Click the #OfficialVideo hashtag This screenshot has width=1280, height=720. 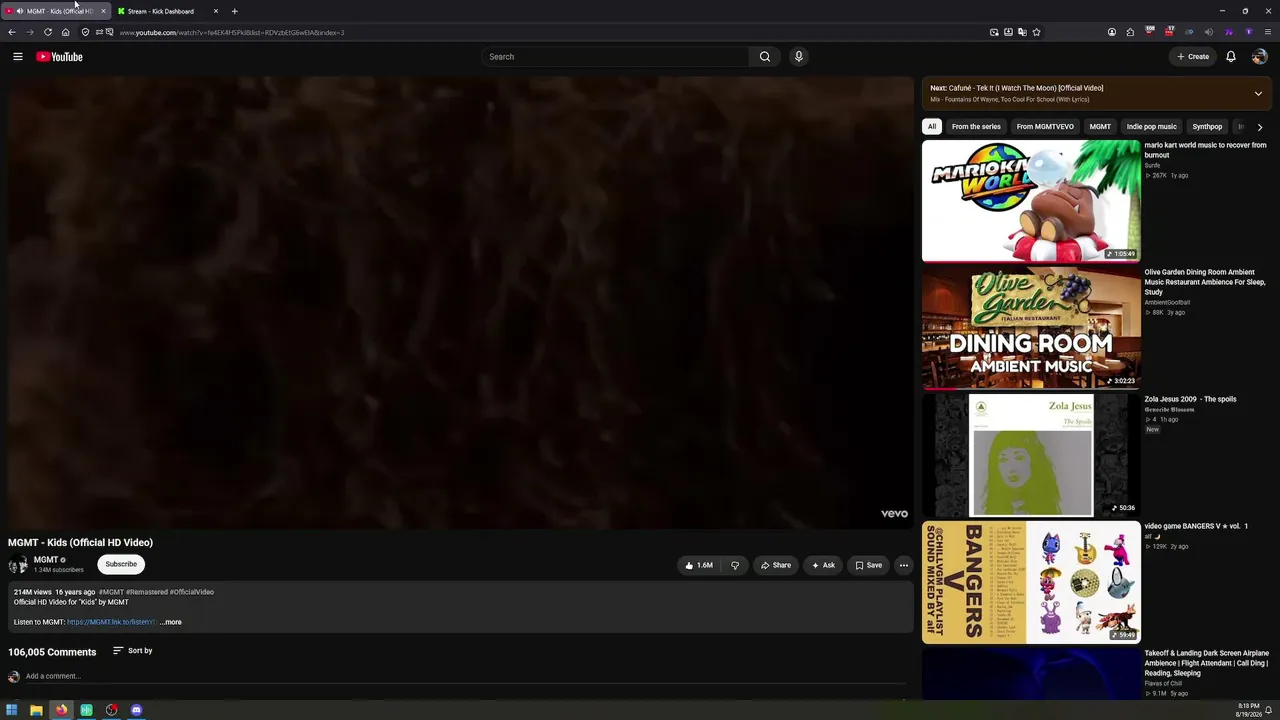coord(191,592)
